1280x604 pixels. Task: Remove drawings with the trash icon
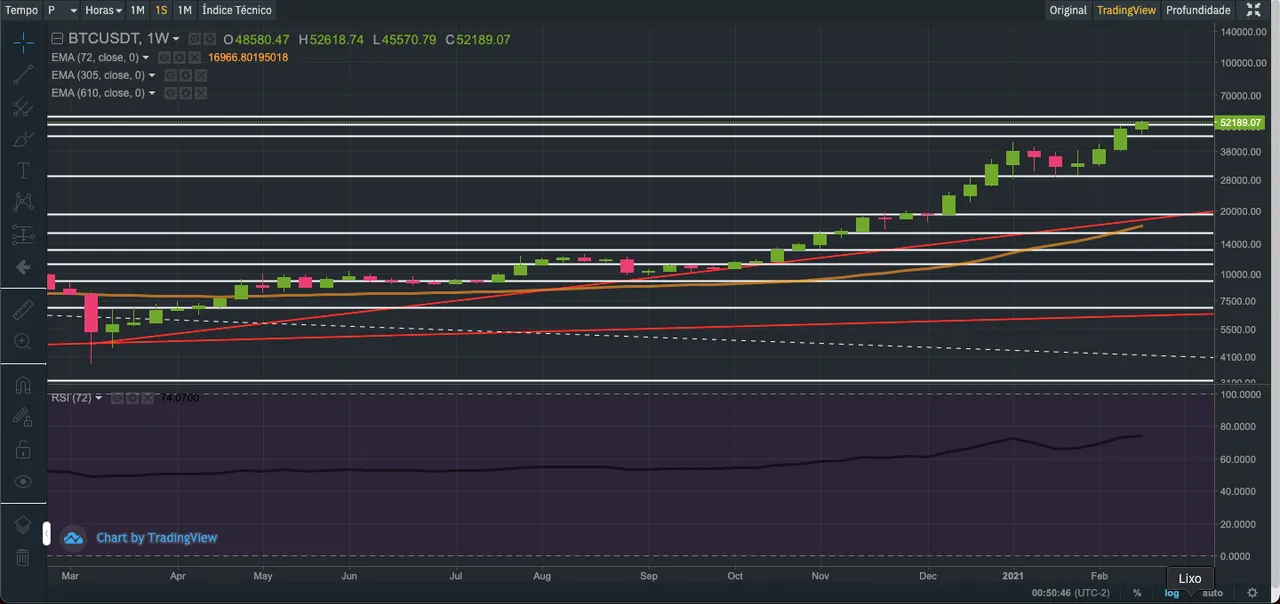tap(23, 557)
